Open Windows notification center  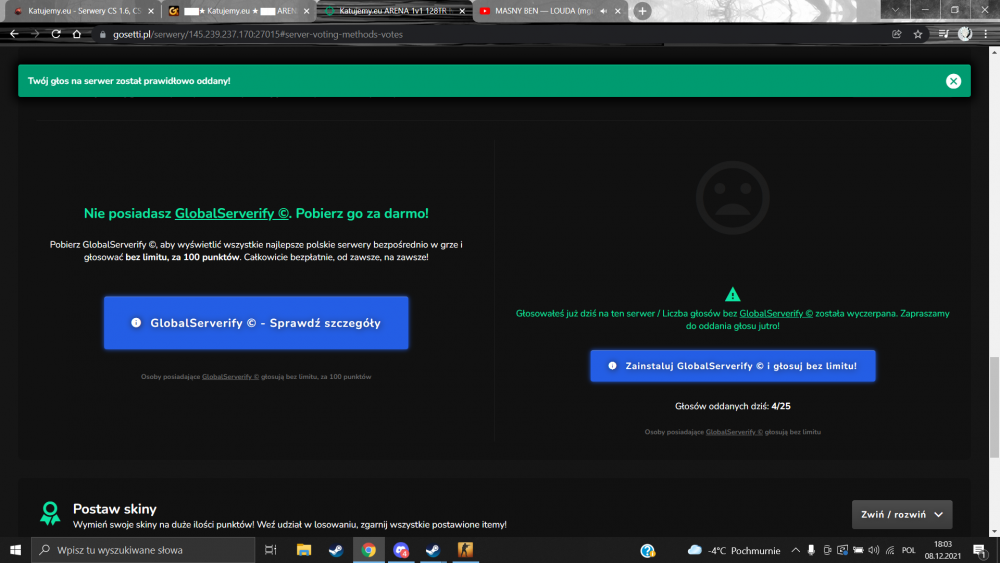(x=980, y=550)
